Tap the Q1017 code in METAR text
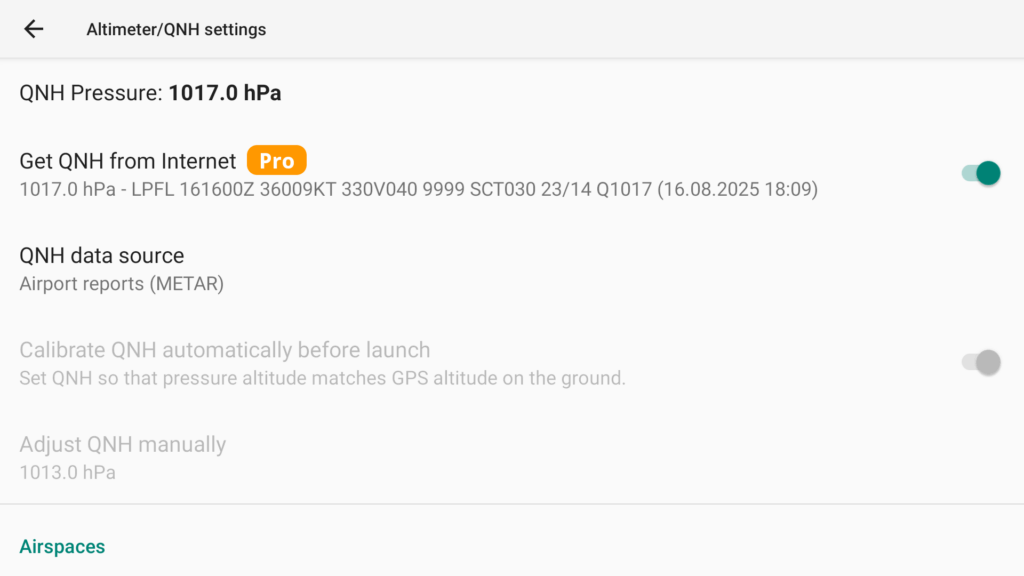This screenshot has width=1024, height=576. click(x=624, y=189)
